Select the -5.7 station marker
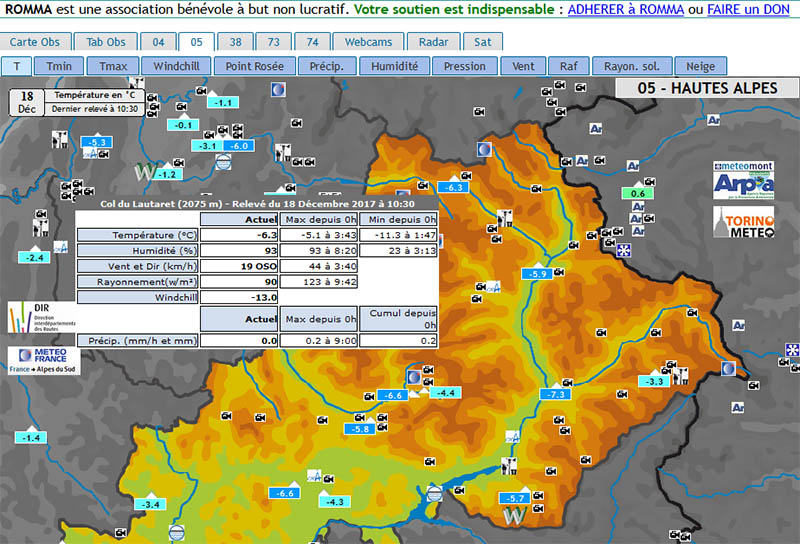 516,498
